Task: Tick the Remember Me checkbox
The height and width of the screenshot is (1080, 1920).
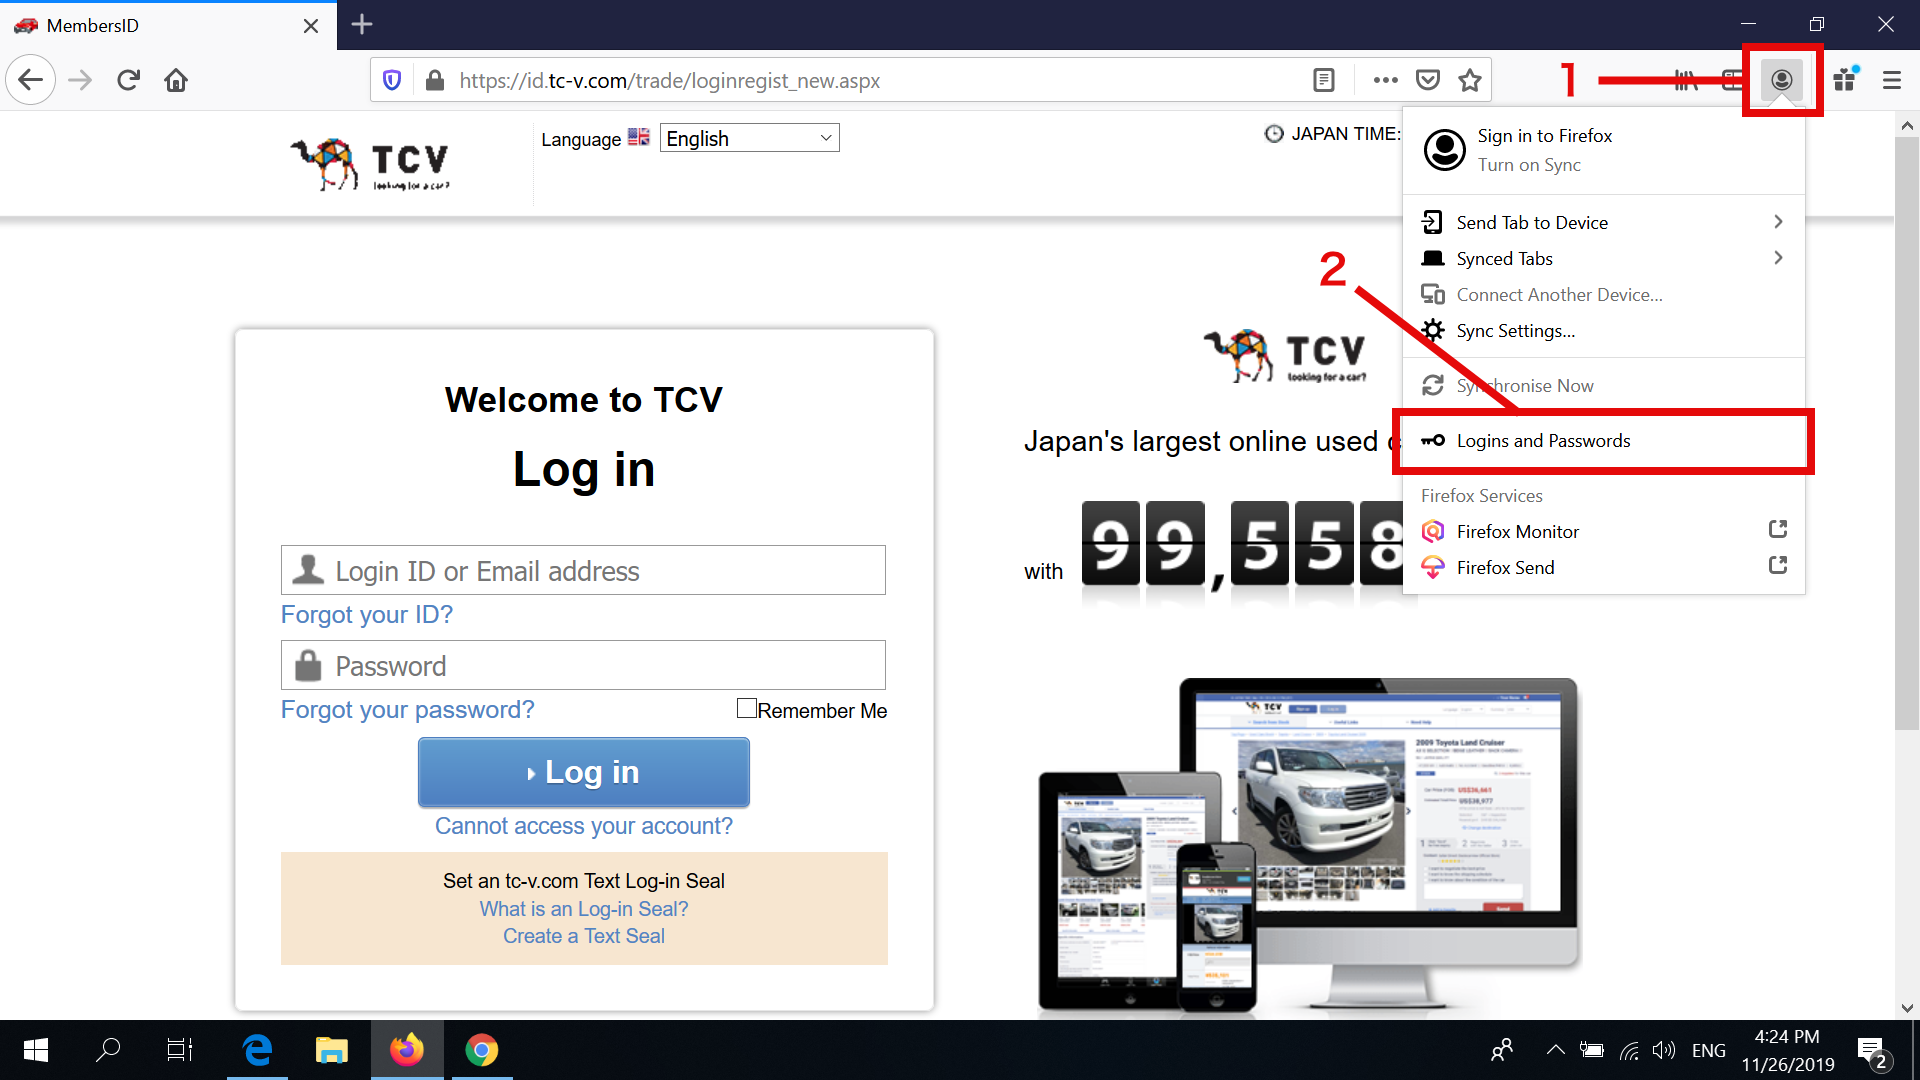Action: 746,708
